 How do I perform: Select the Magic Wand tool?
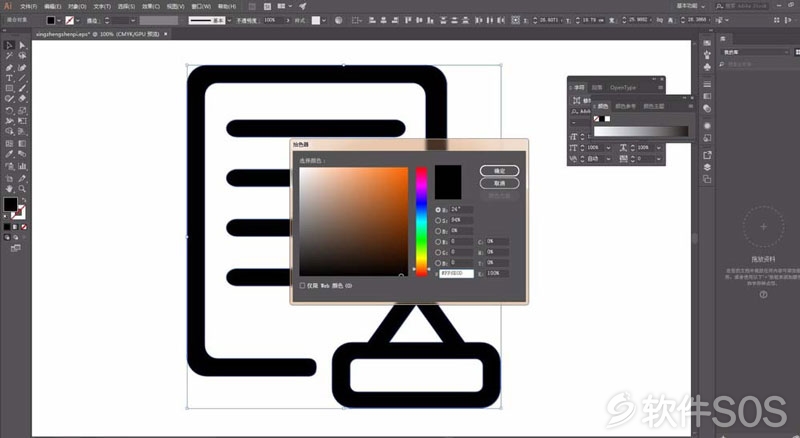click(x=9, y=56)
